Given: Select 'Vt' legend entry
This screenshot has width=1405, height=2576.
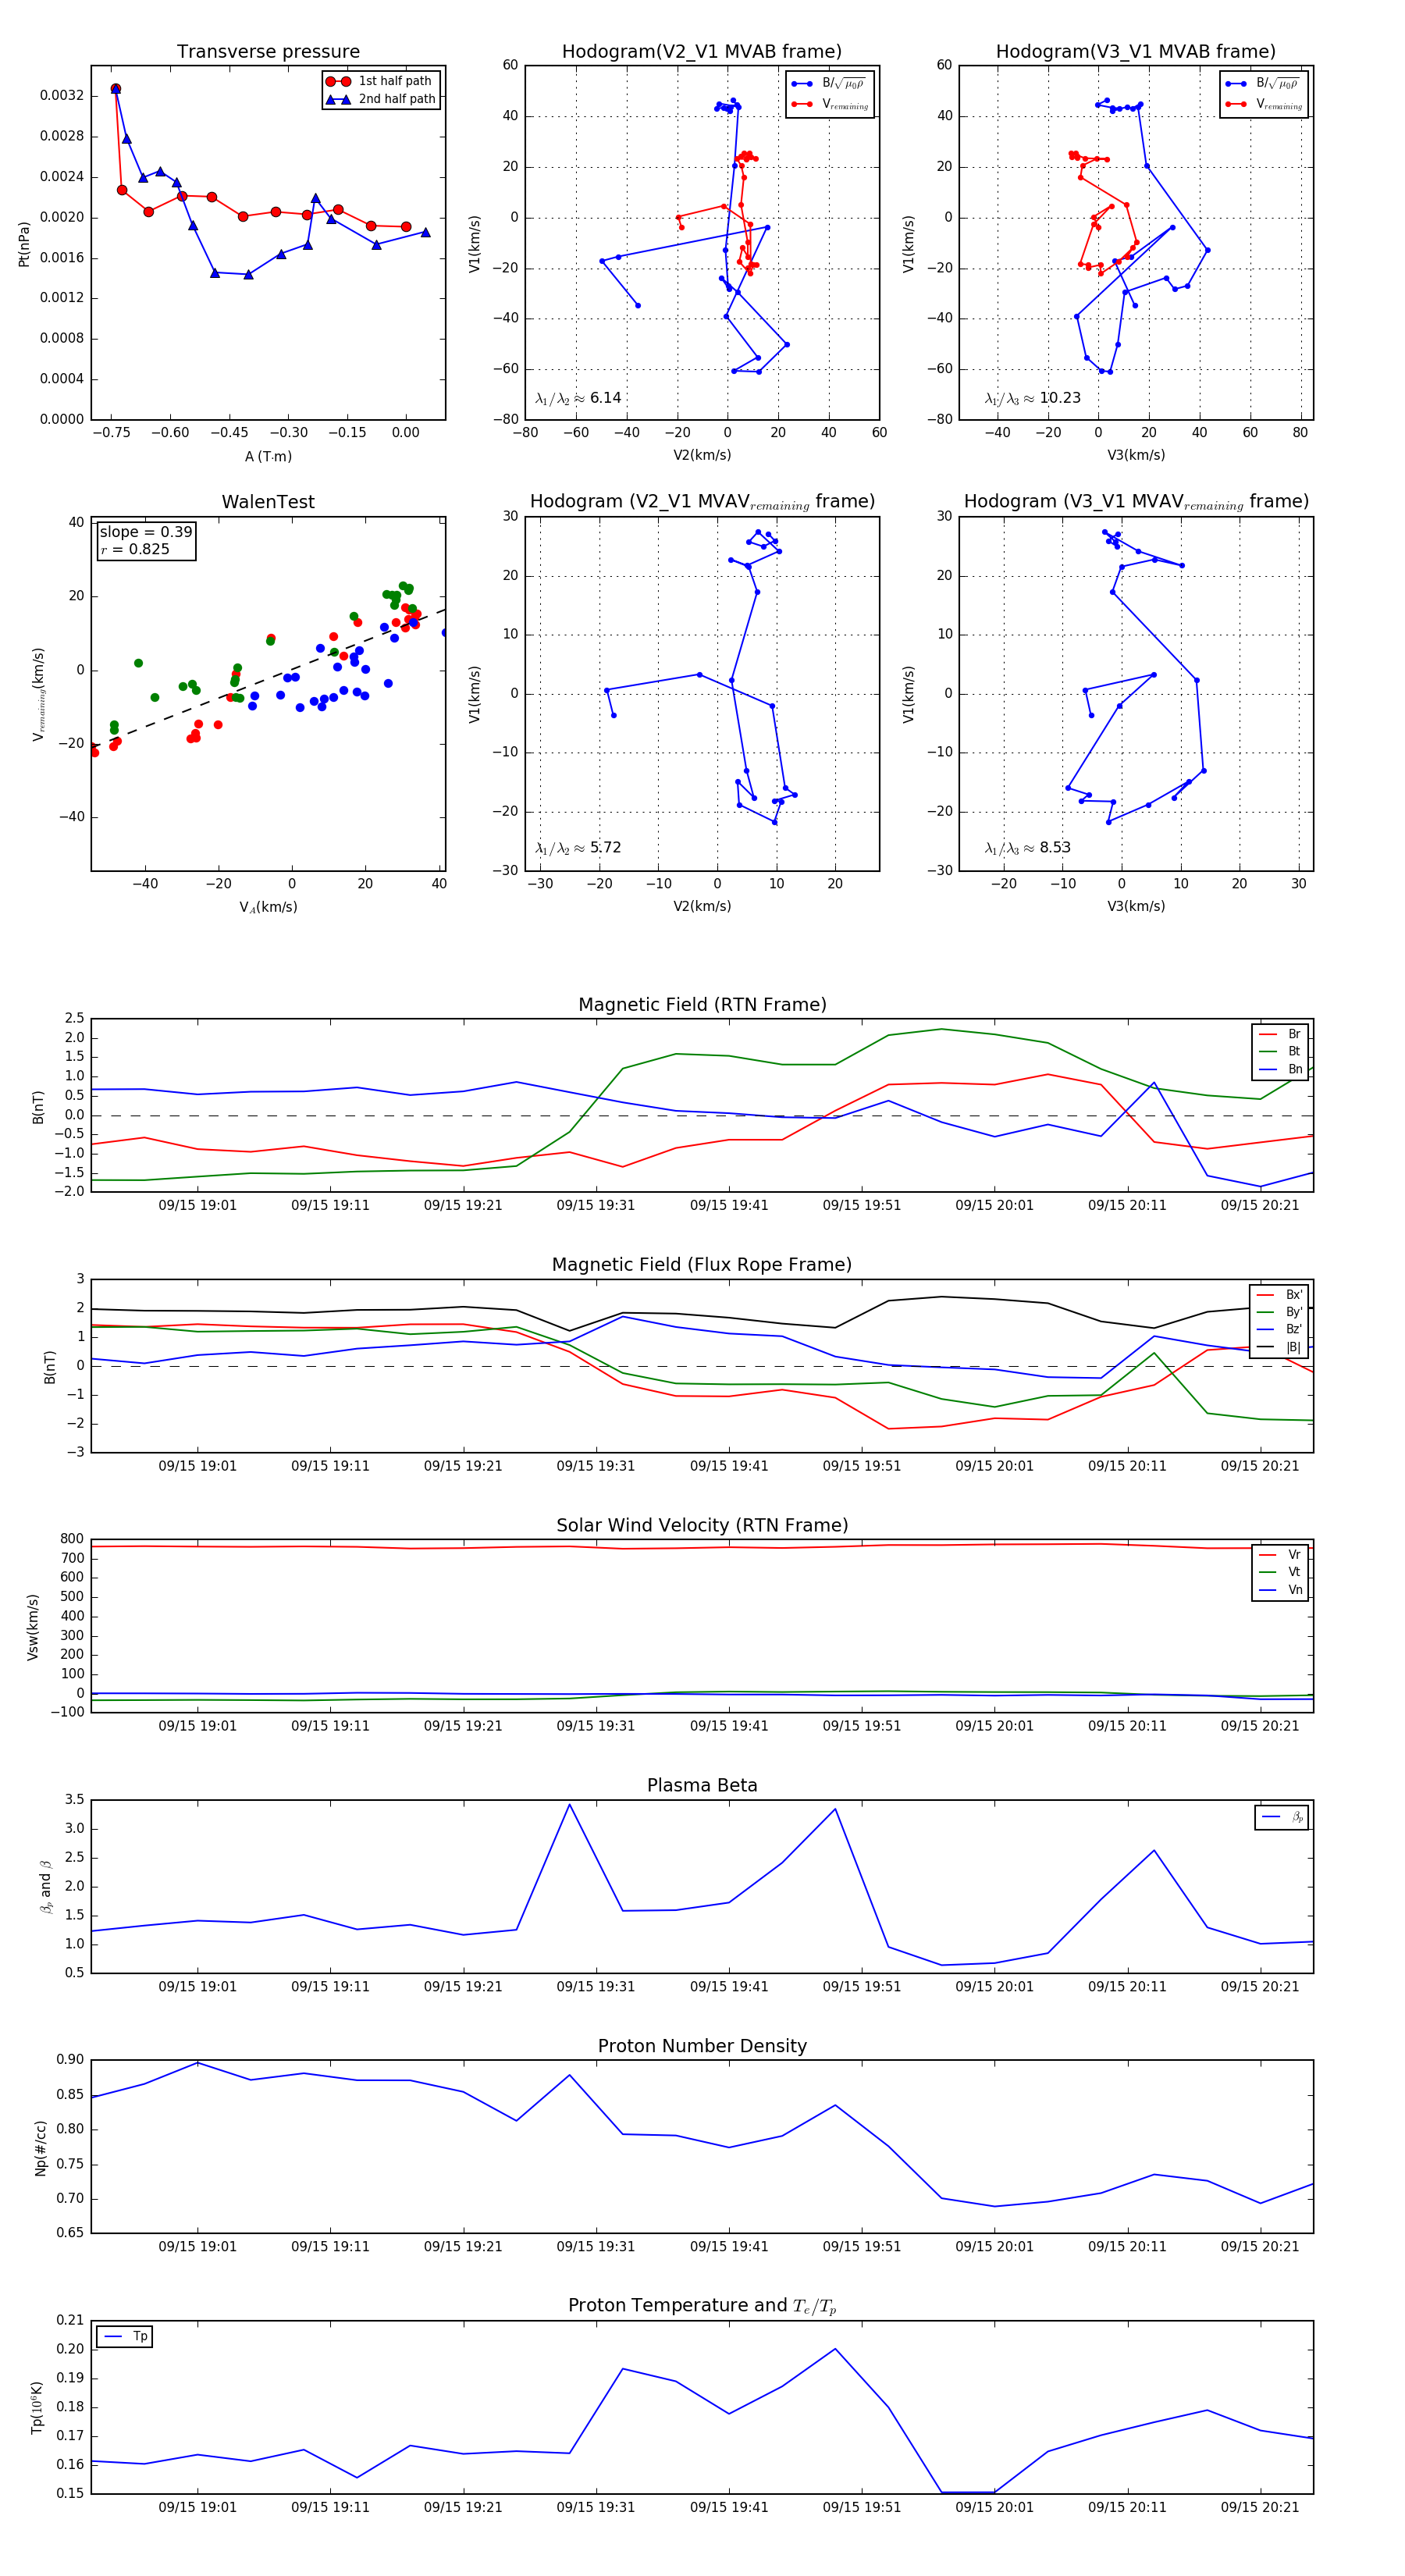Looking at the screenshot, I should click(x=1281, y=1572).
